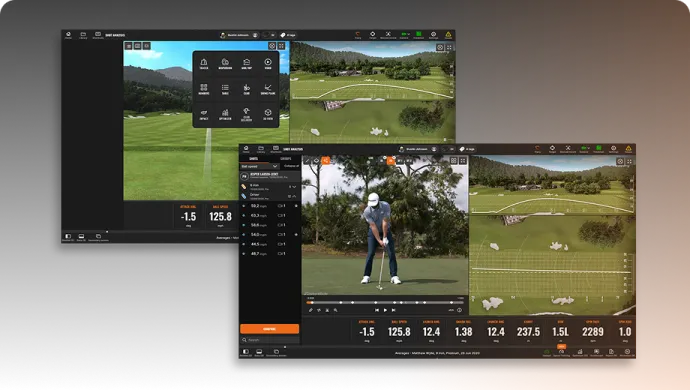Play the swing video

pos(385,310)
